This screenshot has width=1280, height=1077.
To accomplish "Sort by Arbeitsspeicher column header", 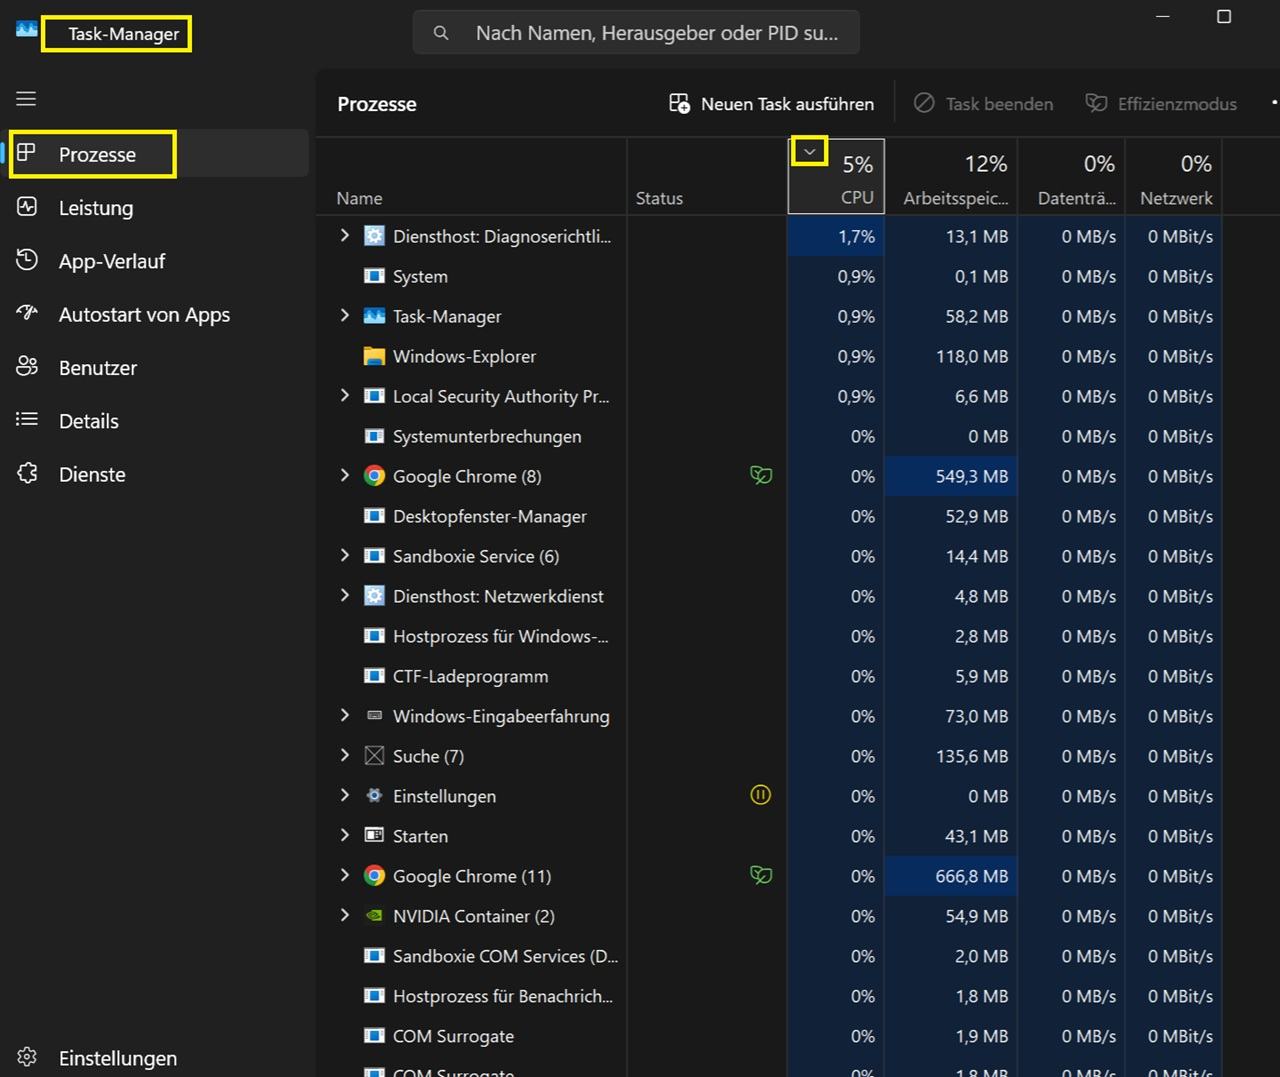I will [951, 176].
